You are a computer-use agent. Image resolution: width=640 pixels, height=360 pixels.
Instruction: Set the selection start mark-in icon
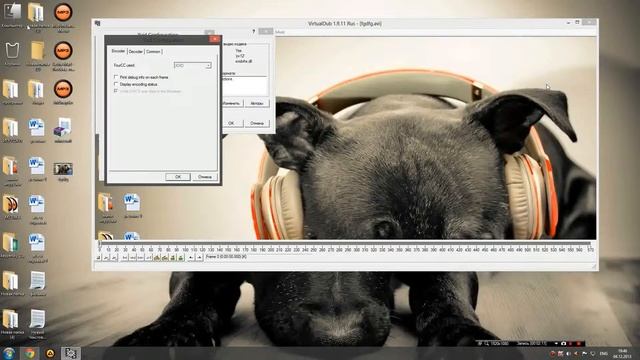(191, 258)
